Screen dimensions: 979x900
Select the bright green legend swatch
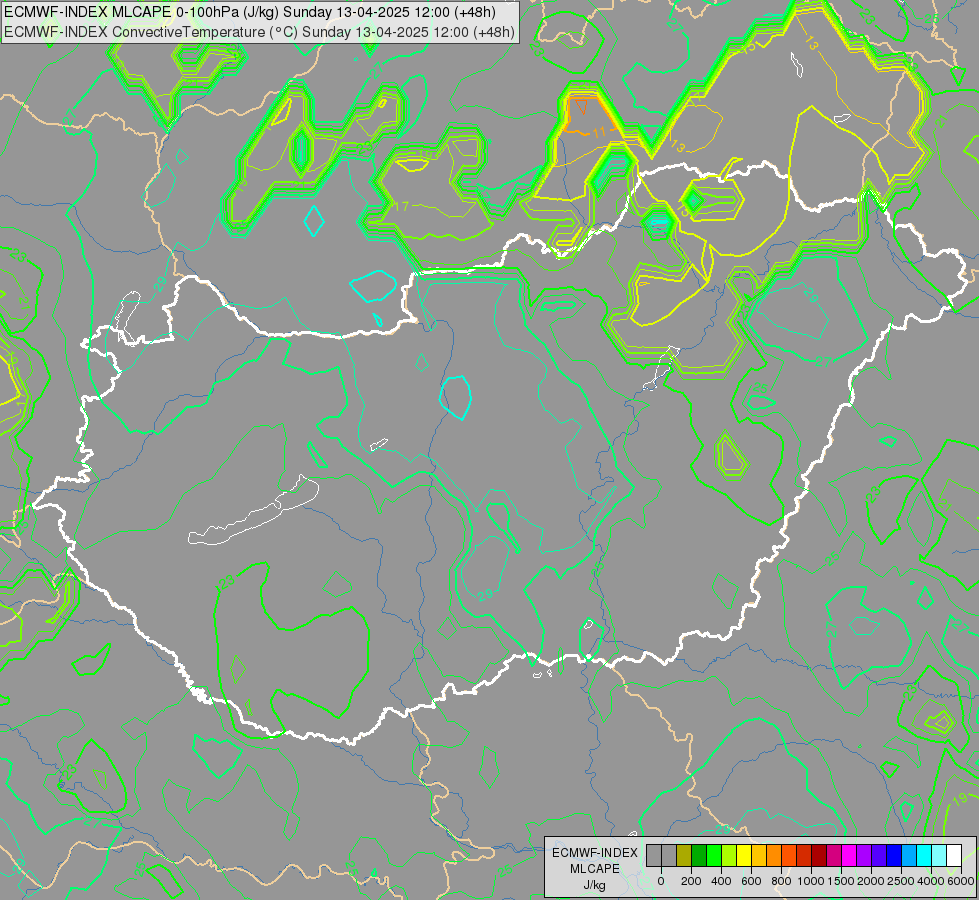pos(714,856)
